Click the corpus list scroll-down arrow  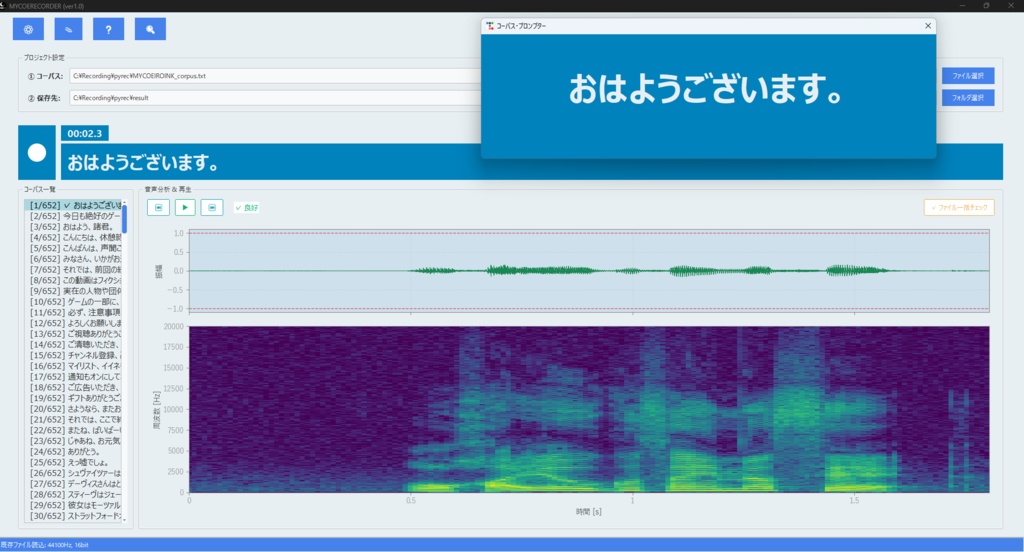coord(124,519)
